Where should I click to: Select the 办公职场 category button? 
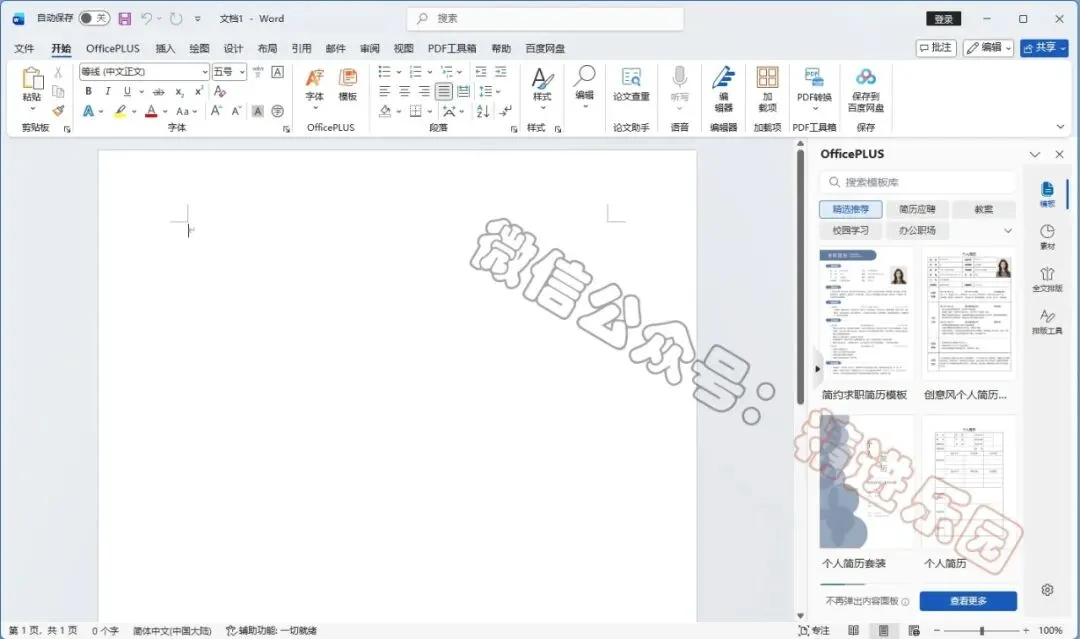click(917, 231)
